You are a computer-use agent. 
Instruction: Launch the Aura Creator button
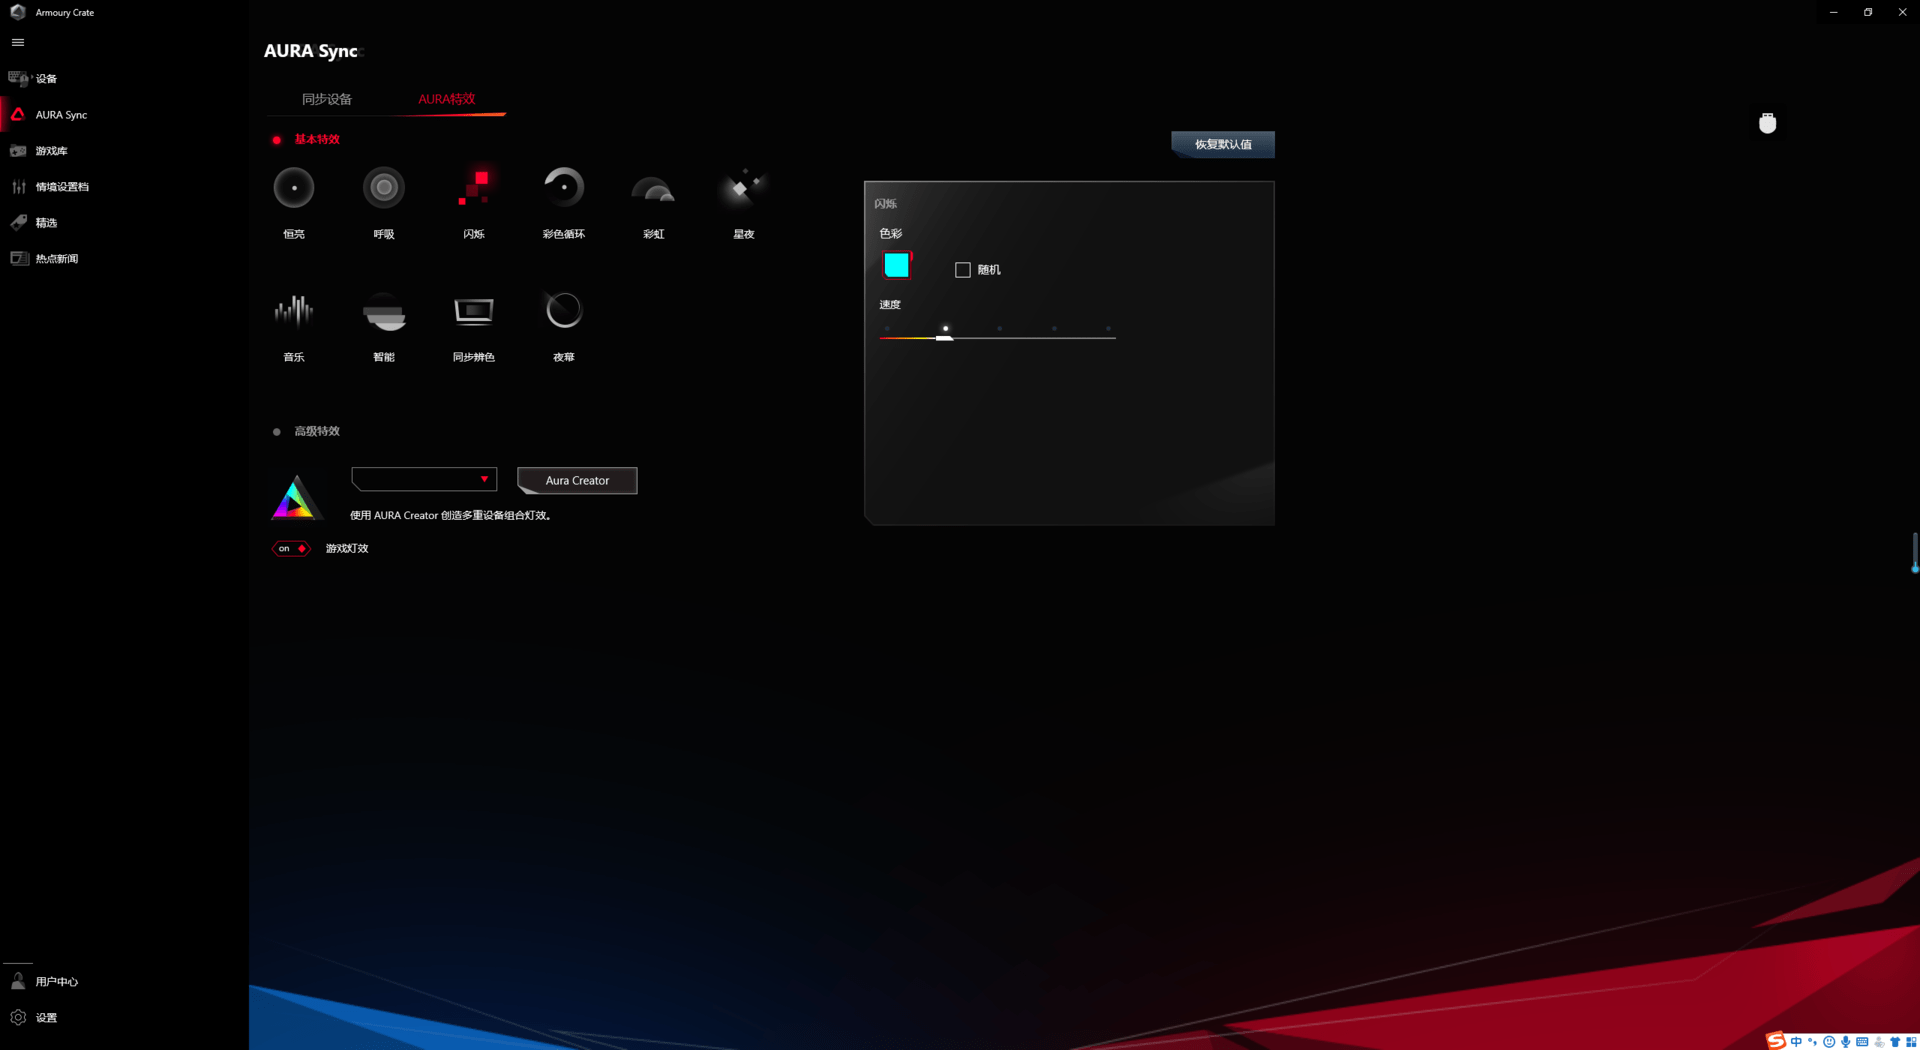[577, 481]
